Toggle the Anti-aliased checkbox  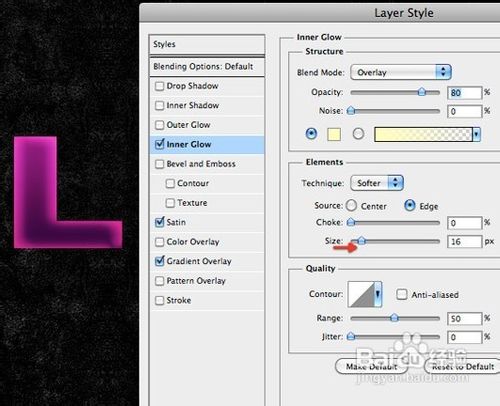[x=401, y=294]
